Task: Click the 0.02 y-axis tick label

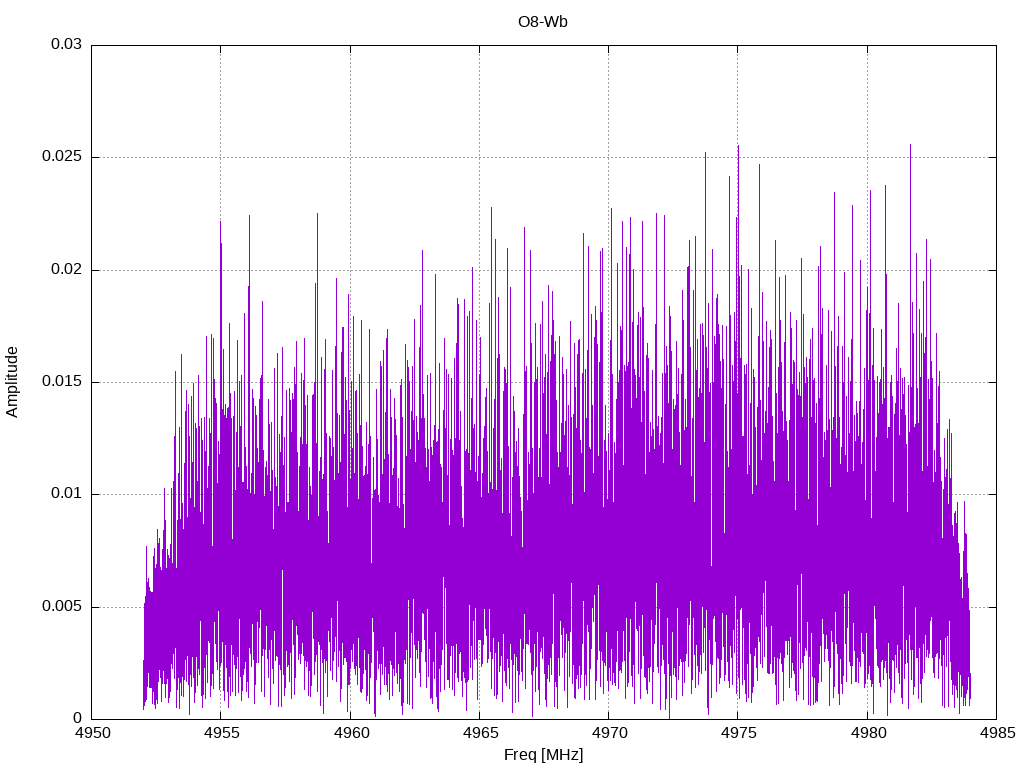Action: click(x=67, y=270)
